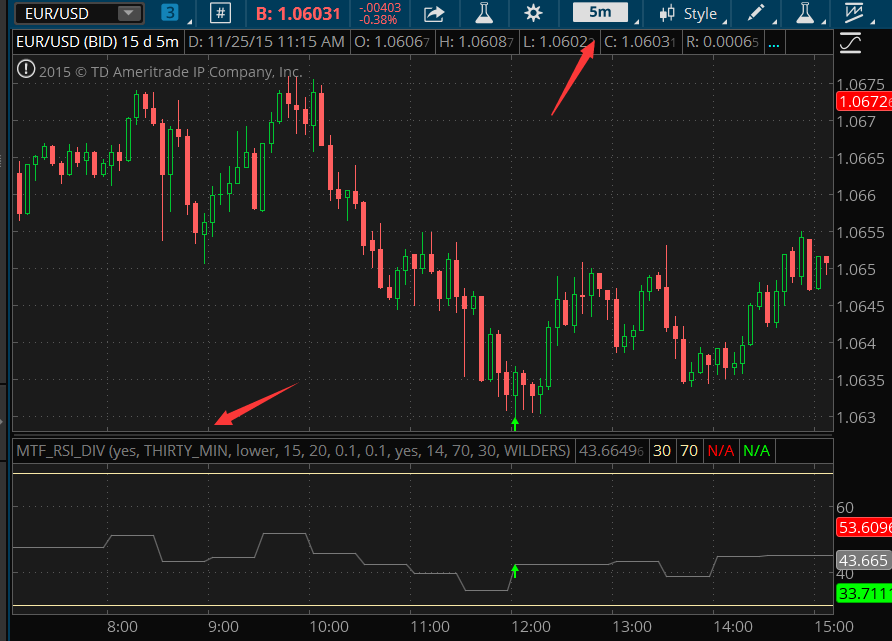This screenshot has height=641, width=892.
Task: Click the 2015 TD Ameritrade copyright text
Action: (171, 72)
